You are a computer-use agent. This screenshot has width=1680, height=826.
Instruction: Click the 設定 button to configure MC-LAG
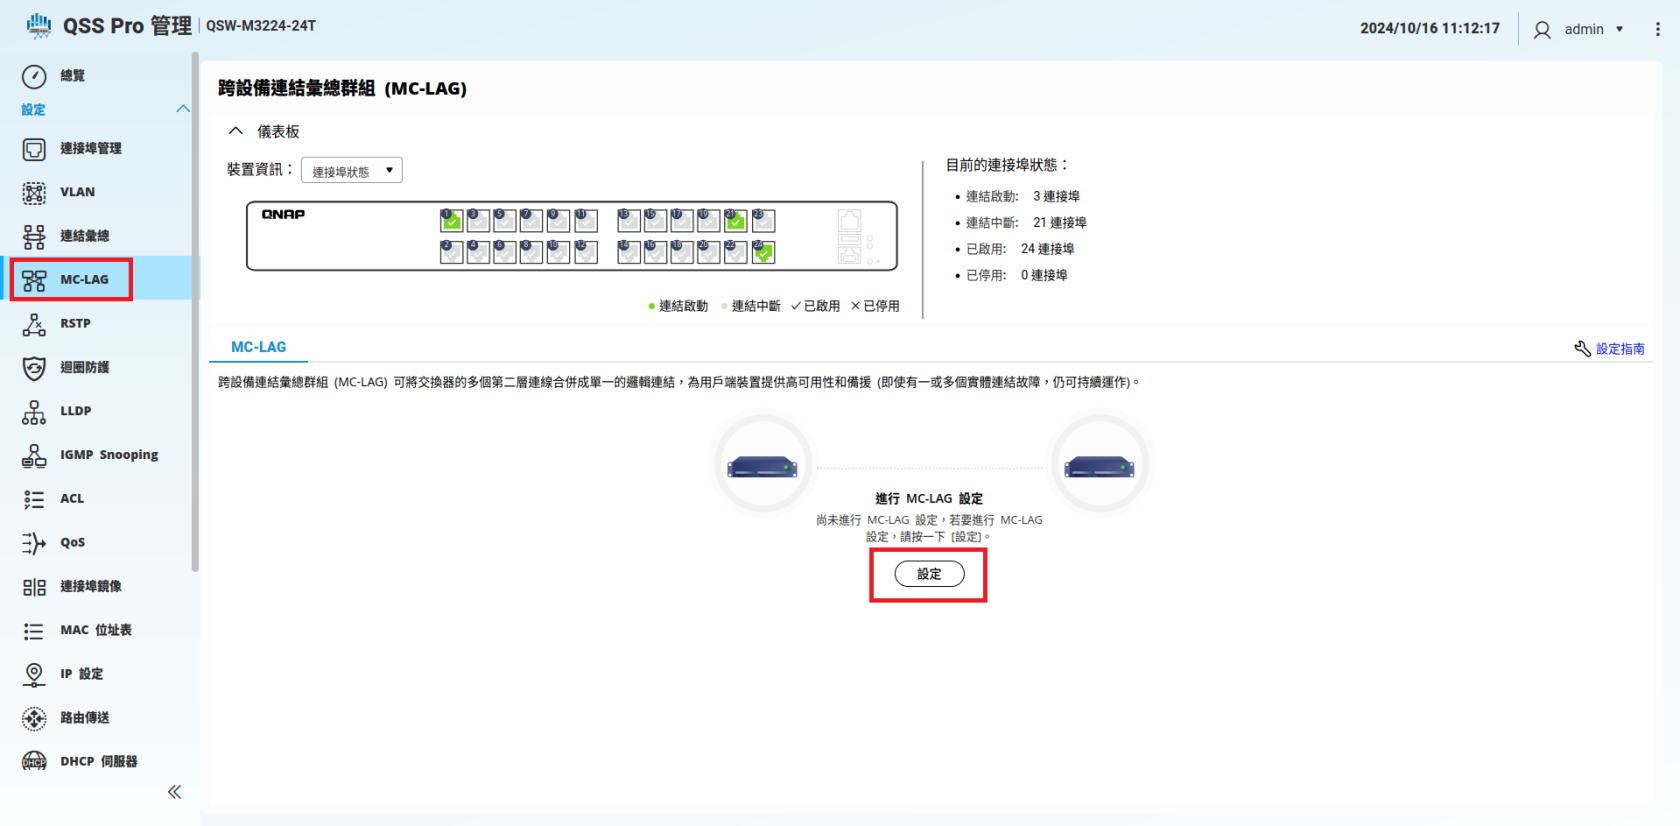[929, 574]
